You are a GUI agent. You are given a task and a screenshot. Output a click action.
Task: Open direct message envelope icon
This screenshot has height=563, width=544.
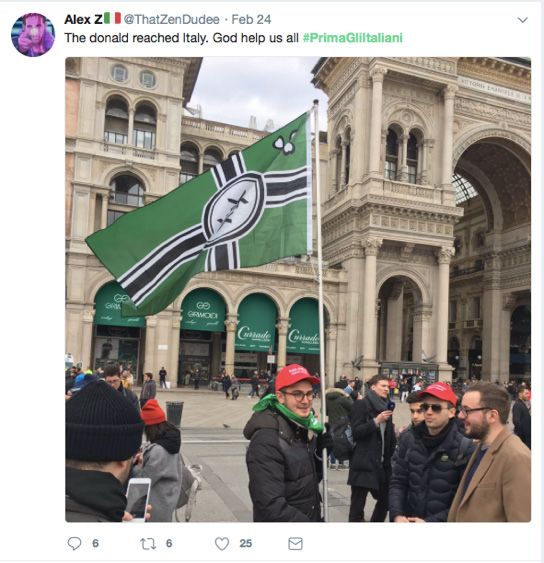click(x=296, y=544)
